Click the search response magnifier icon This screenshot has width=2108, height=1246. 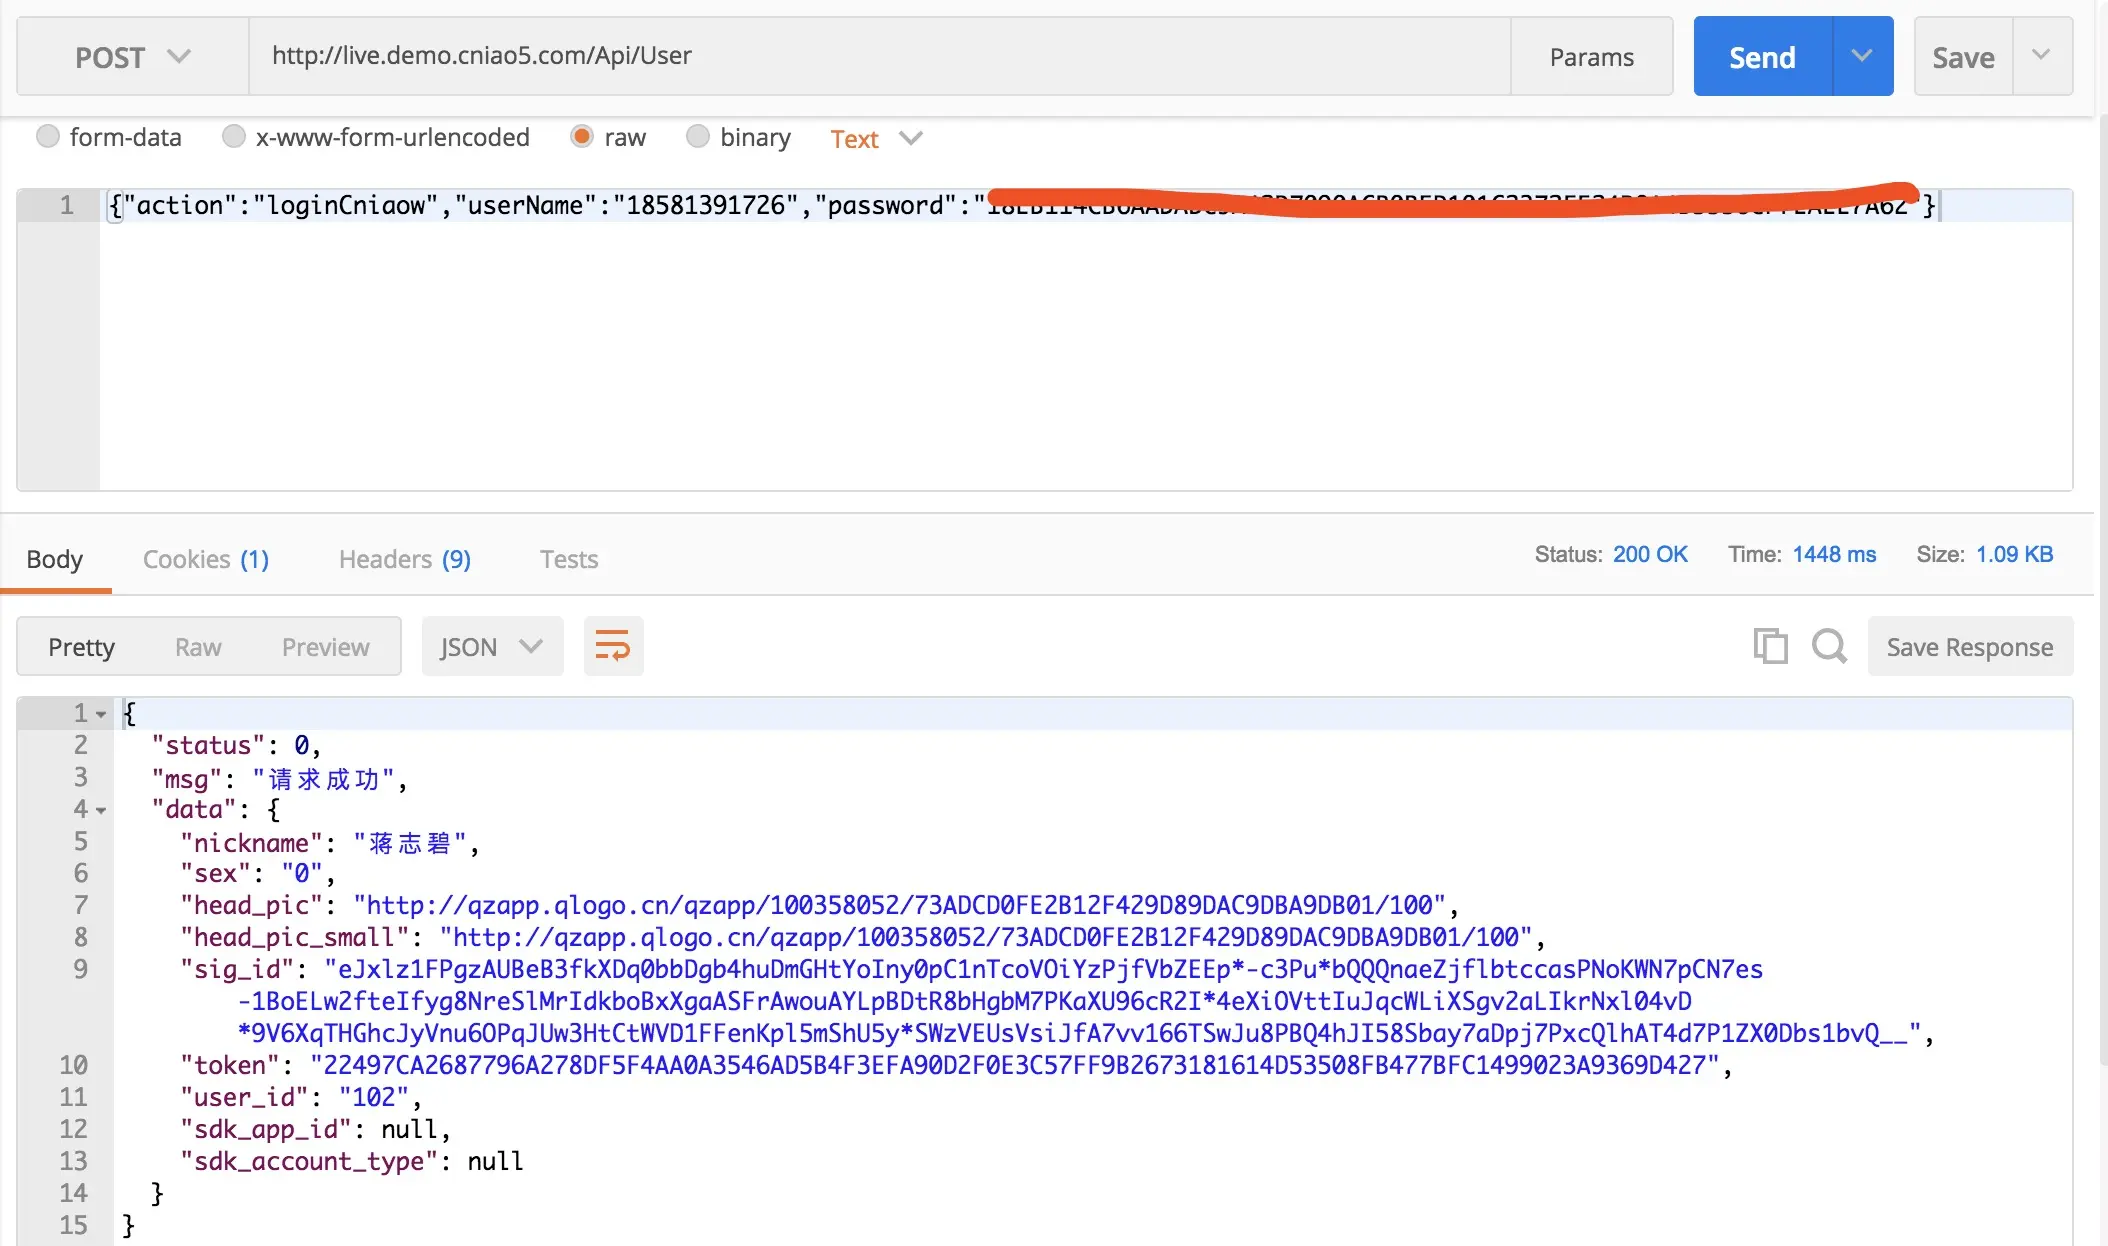click(x=1829, y=646)
